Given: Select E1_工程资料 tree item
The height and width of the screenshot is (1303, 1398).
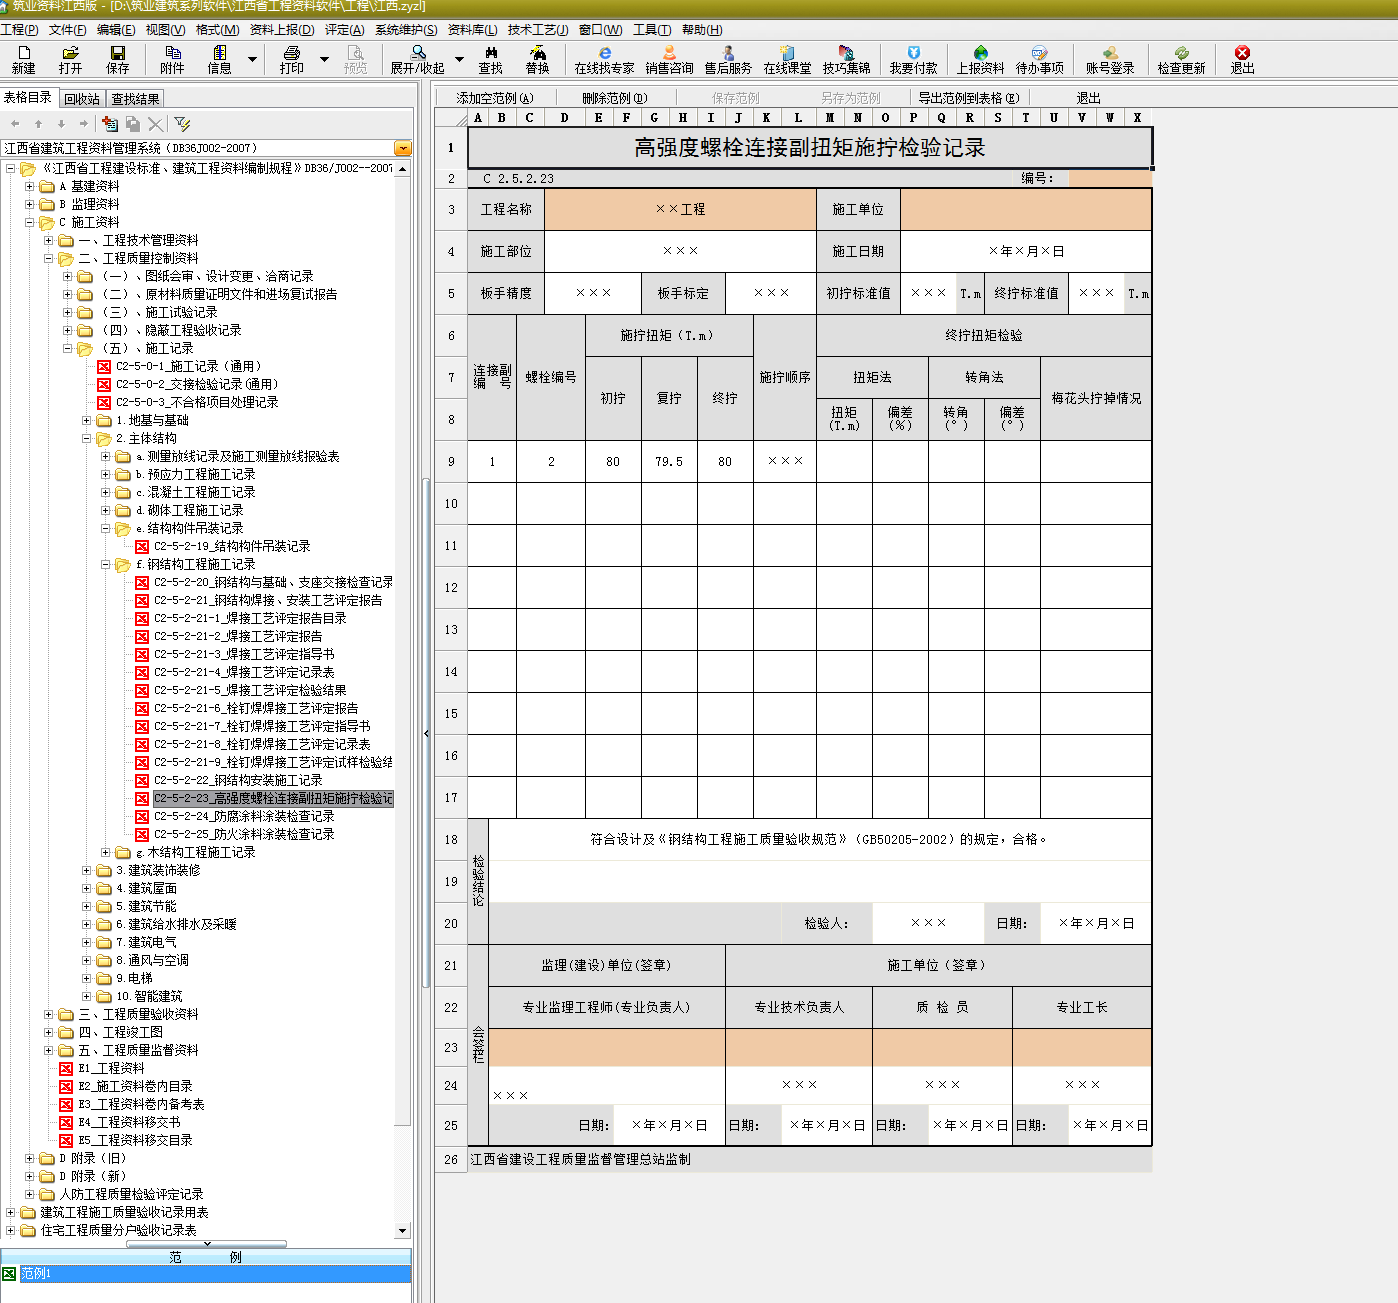Looking at the screenshot, I should tap(111, 1068).
